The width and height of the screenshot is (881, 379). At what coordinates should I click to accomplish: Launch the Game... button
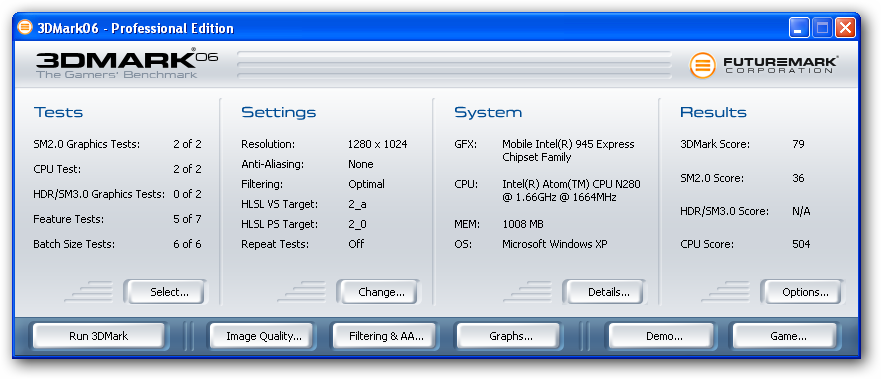[x=785, y=336]
